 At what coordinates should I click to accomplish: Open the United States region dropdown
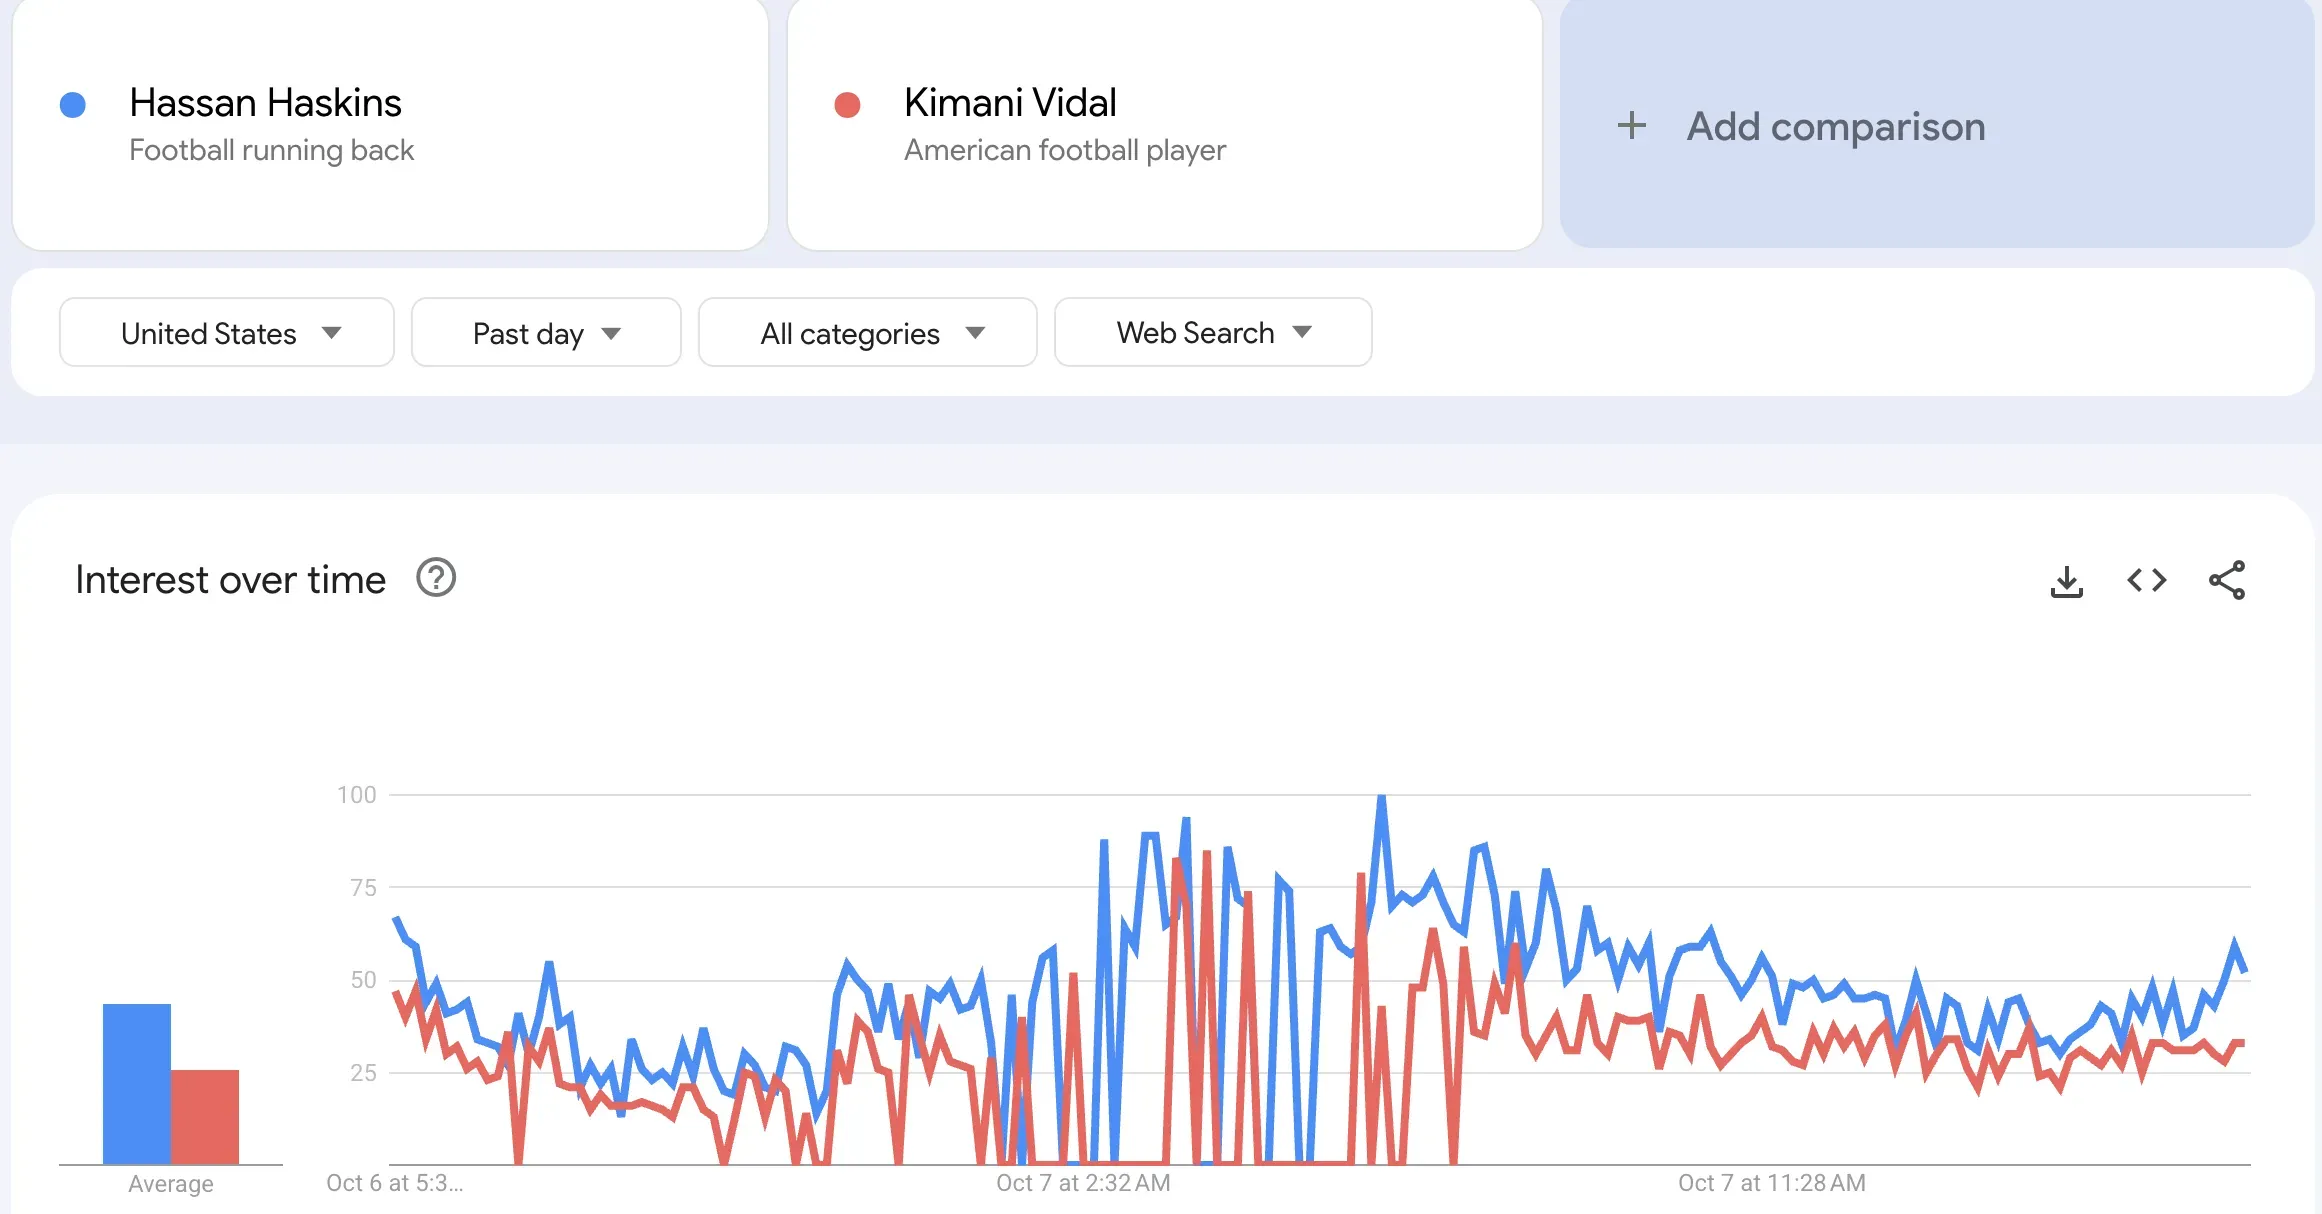[227, 333]
